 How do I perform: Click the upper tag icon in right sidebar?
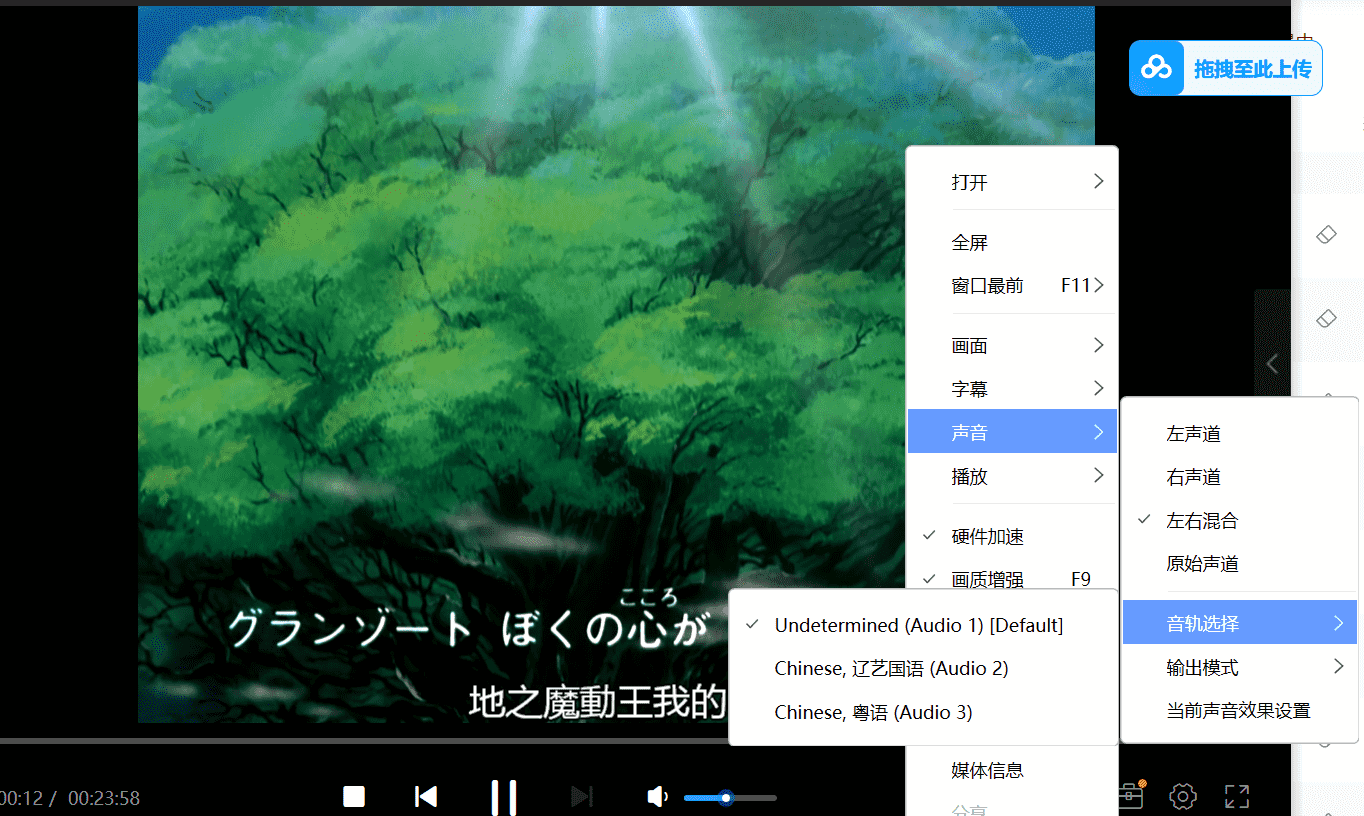tap(1326, 234)
